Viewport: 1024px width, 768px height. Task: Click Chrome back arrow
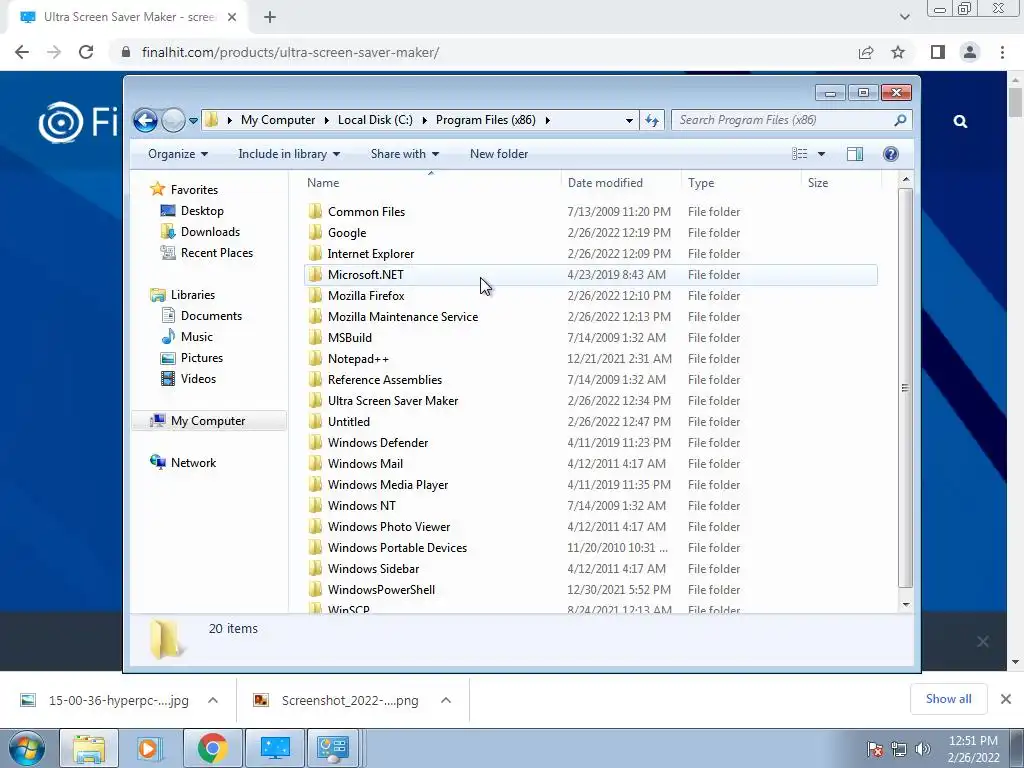click(22, 52)
